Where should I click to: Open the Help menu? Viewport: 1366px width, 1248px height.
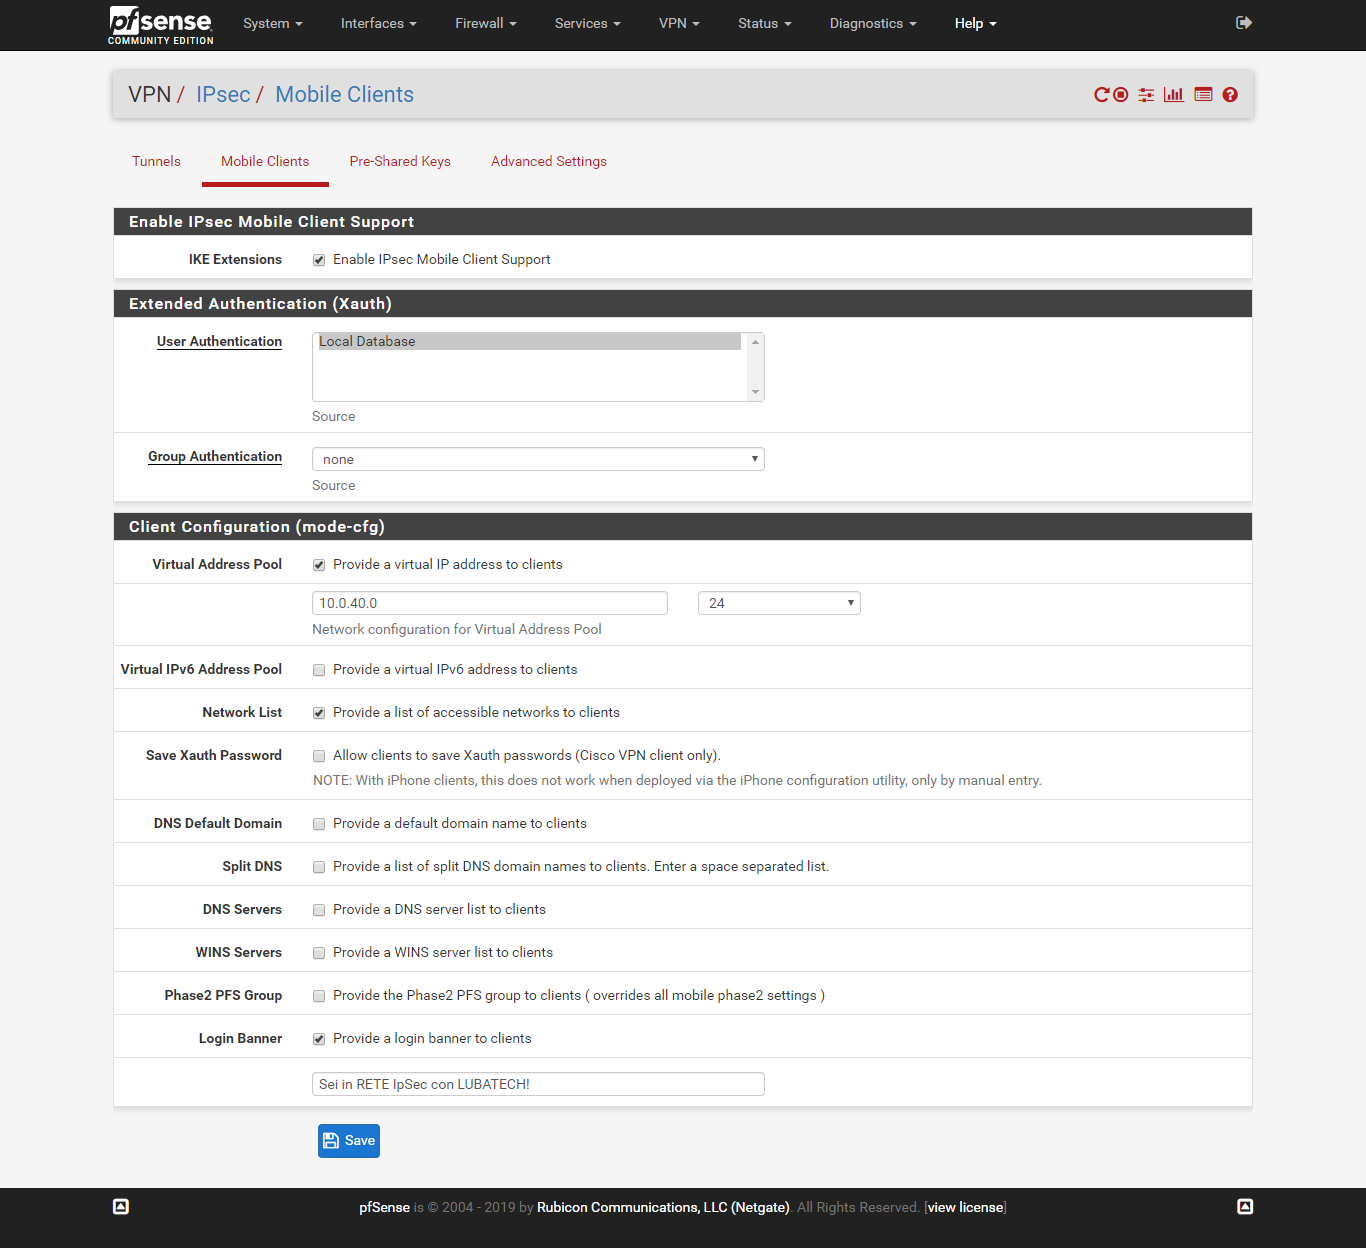(976, 23)
